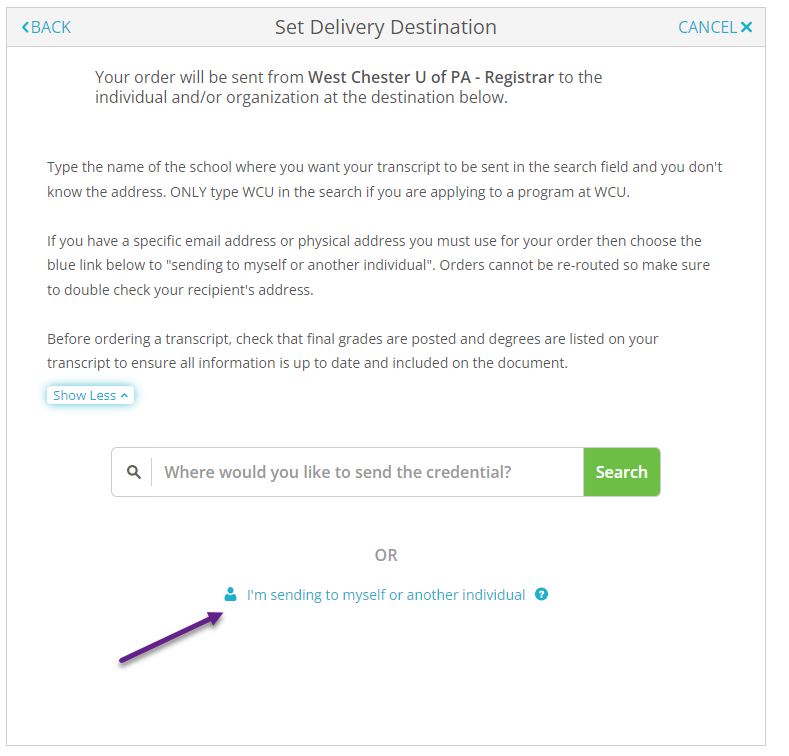Click the OR separator text
Viewport: 789px width, 756px height.
pos(386,555)
